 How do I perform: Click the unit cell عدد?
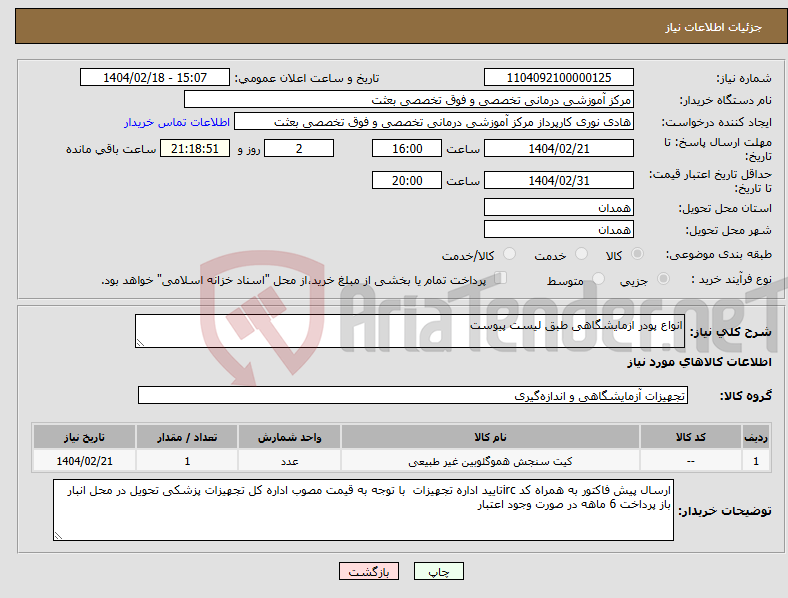pyautogui.click(x=289, y=461)
